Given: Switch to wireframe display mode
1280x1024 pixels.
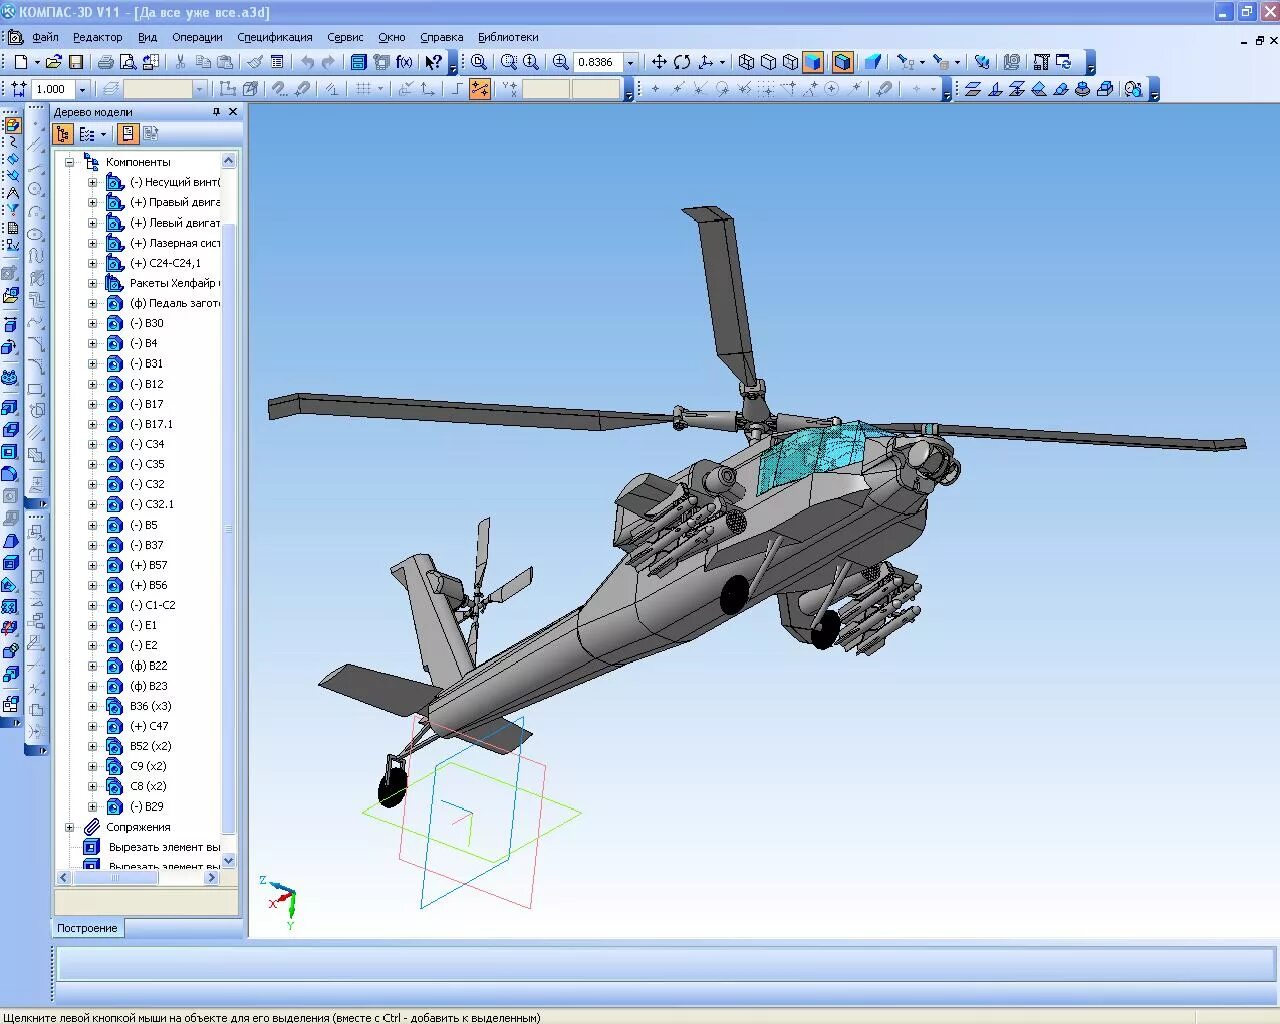Looking at the screenshot, I should (x=746, y=62).
